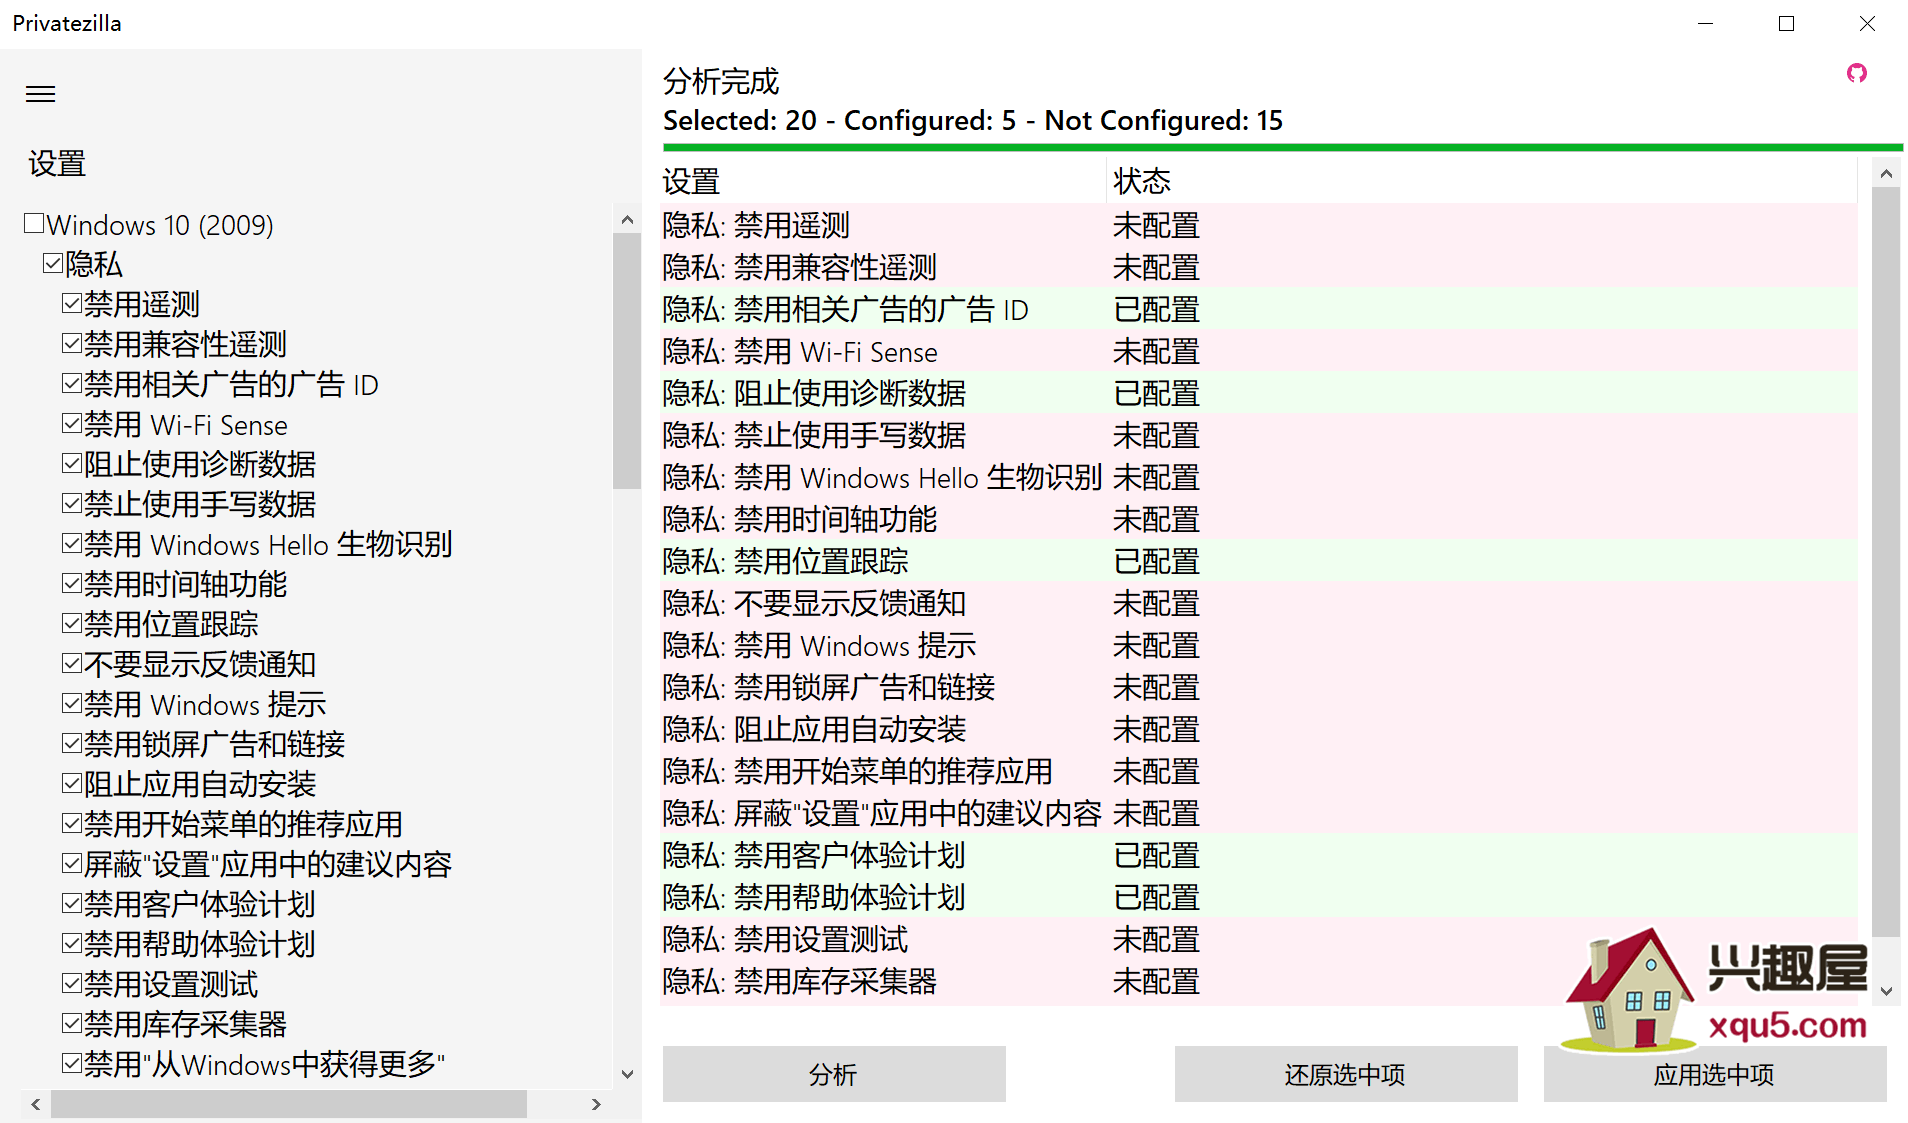
Task: Toggle 禁用开始菜单的推荐应用 checkbox
Action: pyautogui.click(x=72, y=823)
